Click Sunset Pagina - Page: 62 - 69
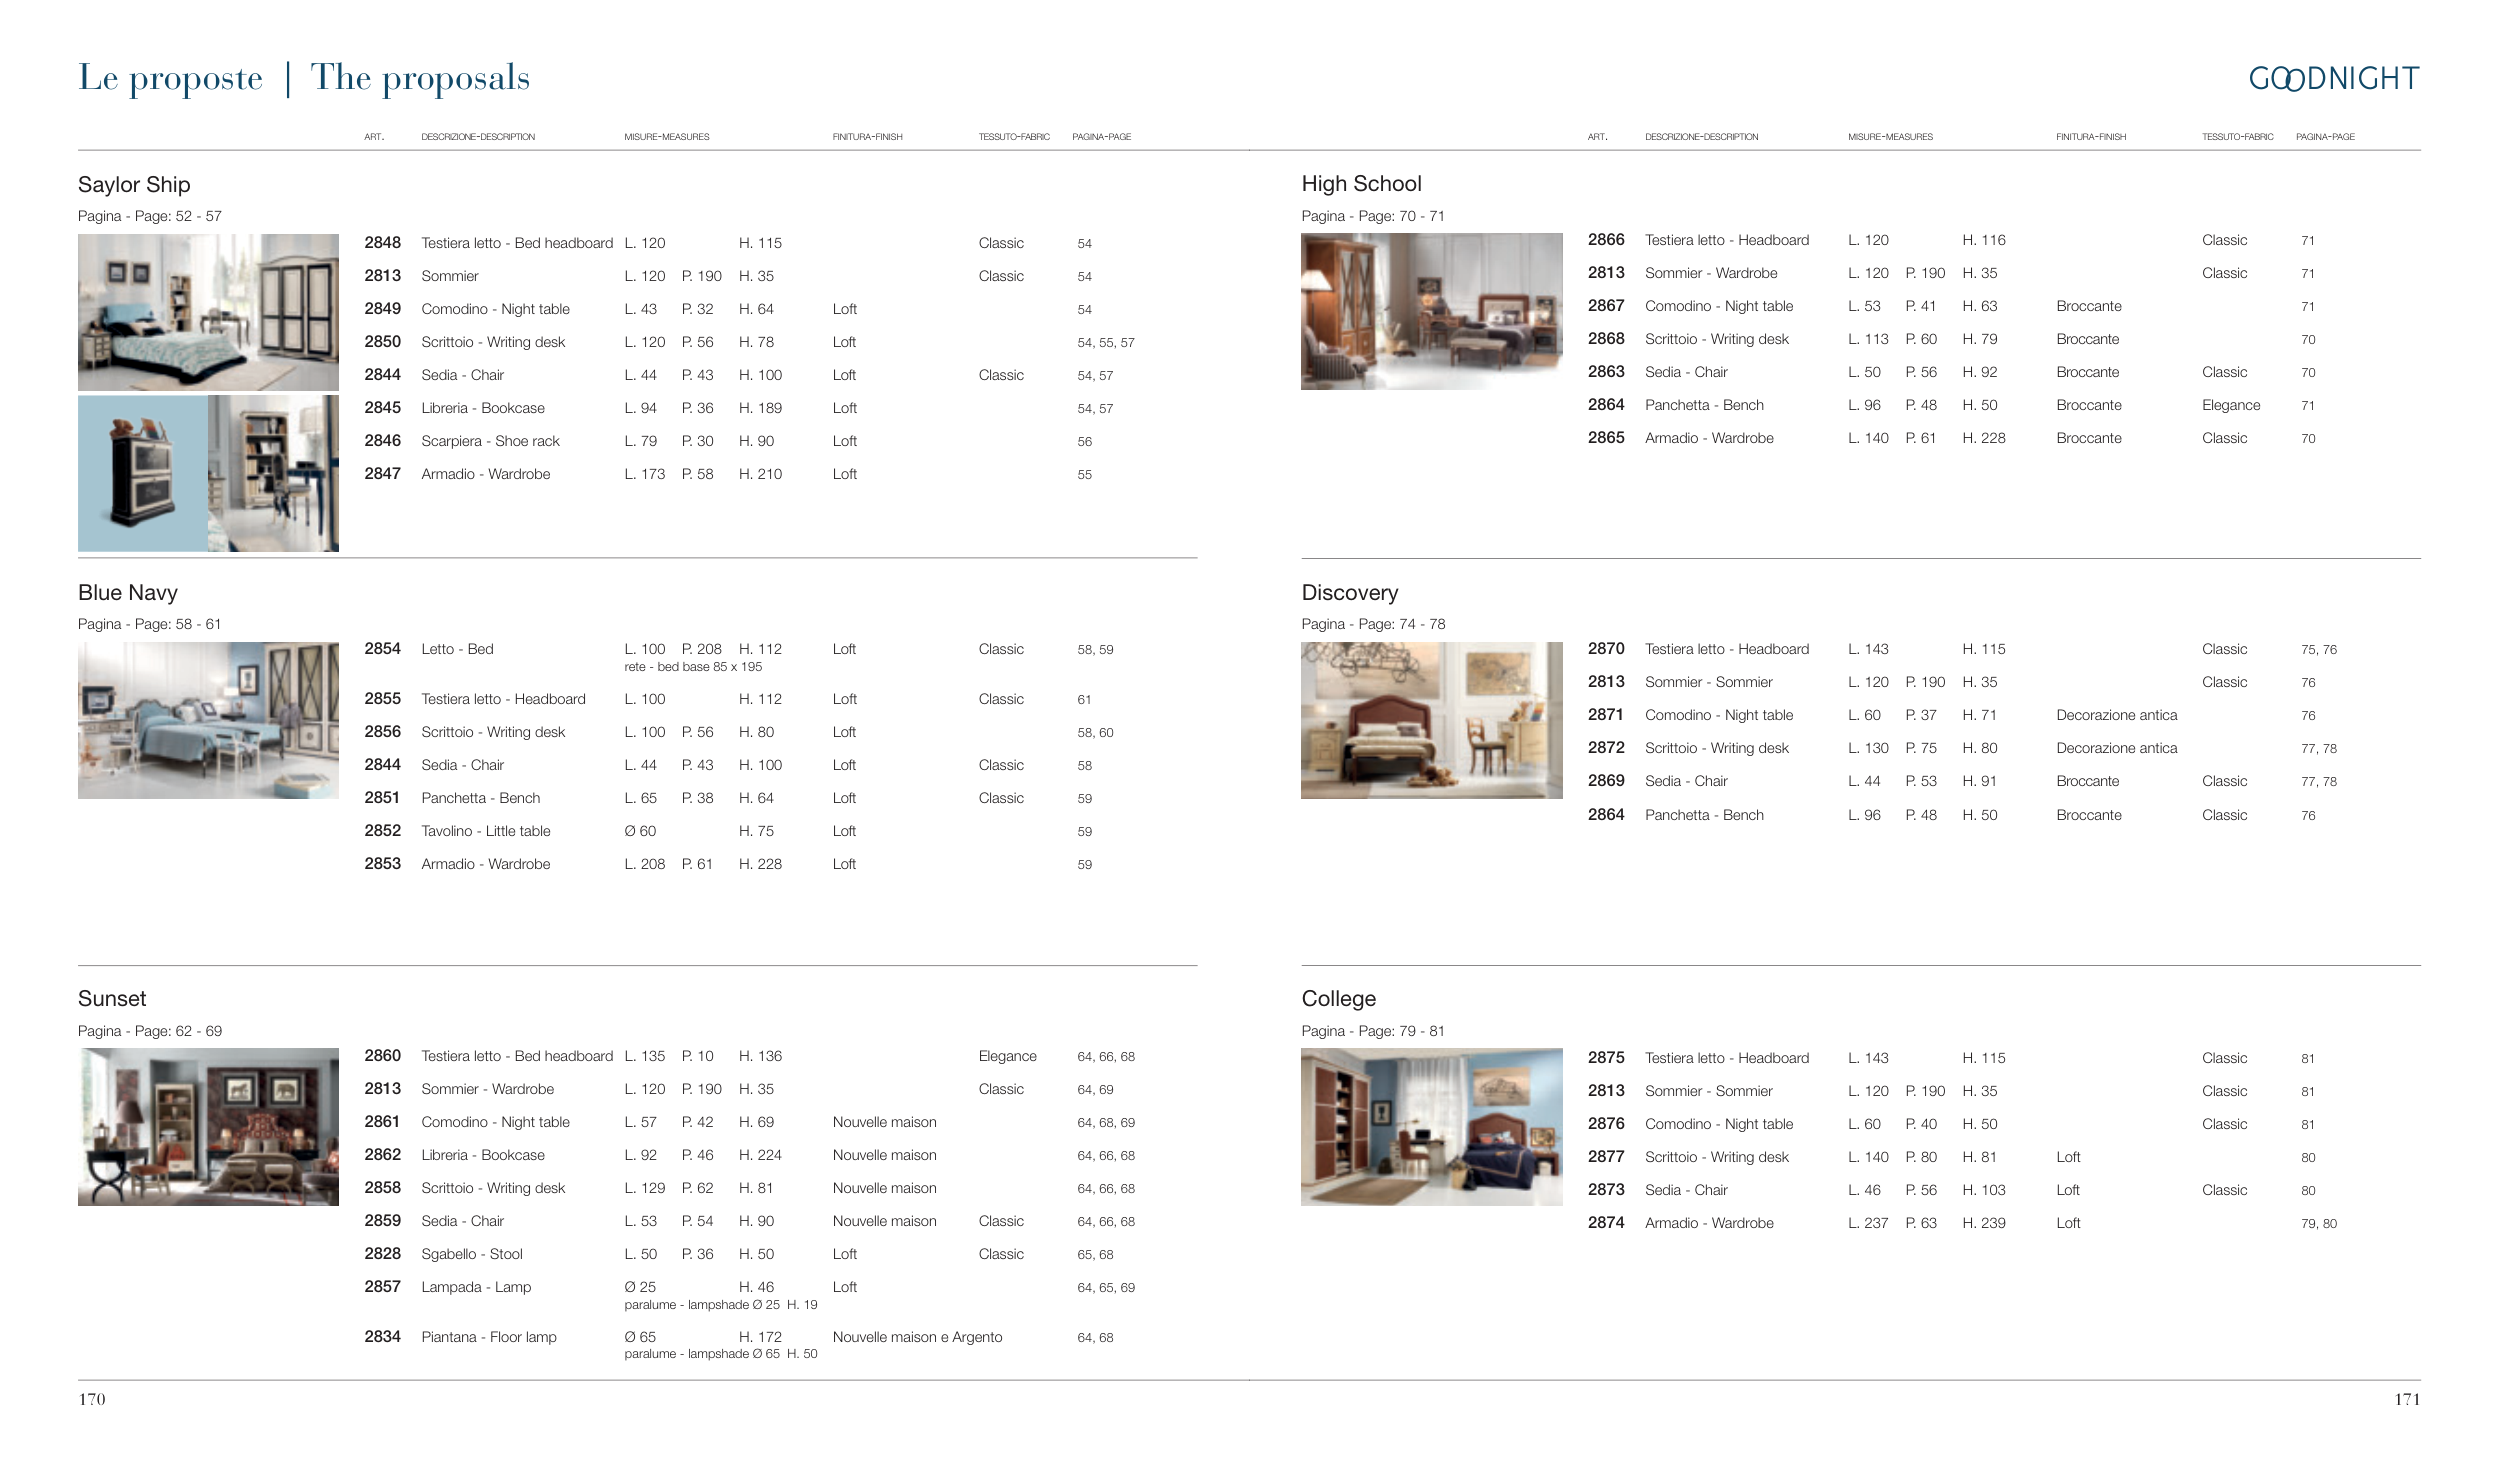Viewport: 2500px width, 1458px height. coord(150,1031)
